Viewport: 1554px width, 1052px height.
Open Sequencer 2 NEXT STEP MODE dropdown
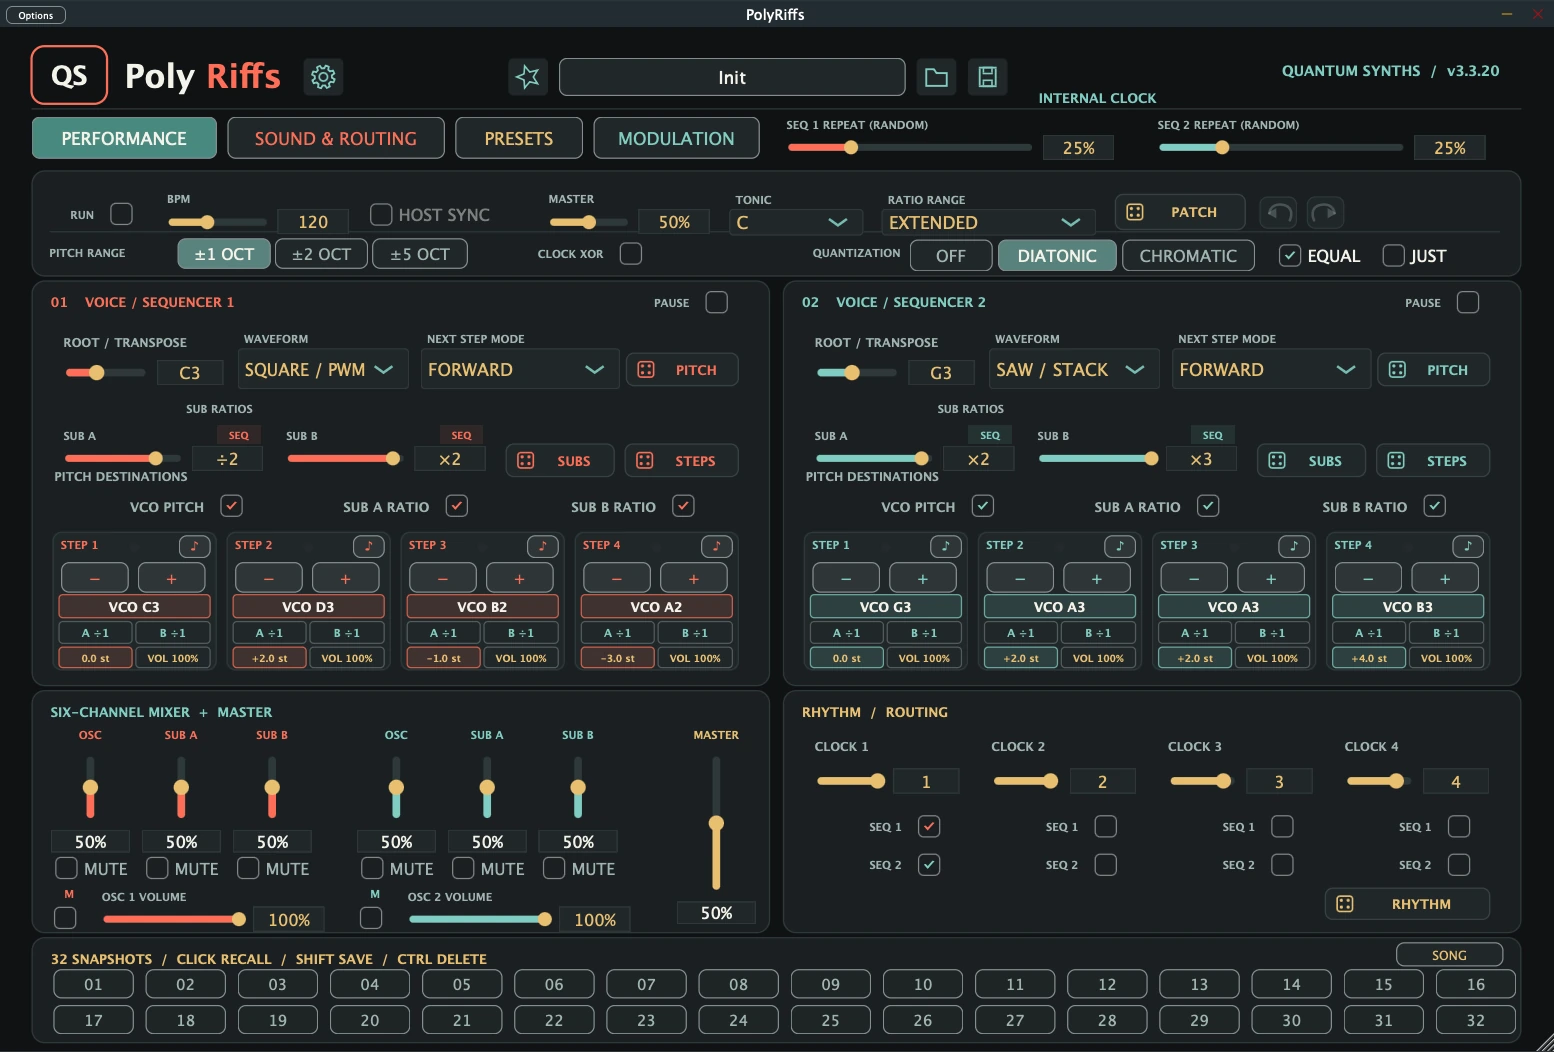pyautogui.click(x=1271, y=369)
